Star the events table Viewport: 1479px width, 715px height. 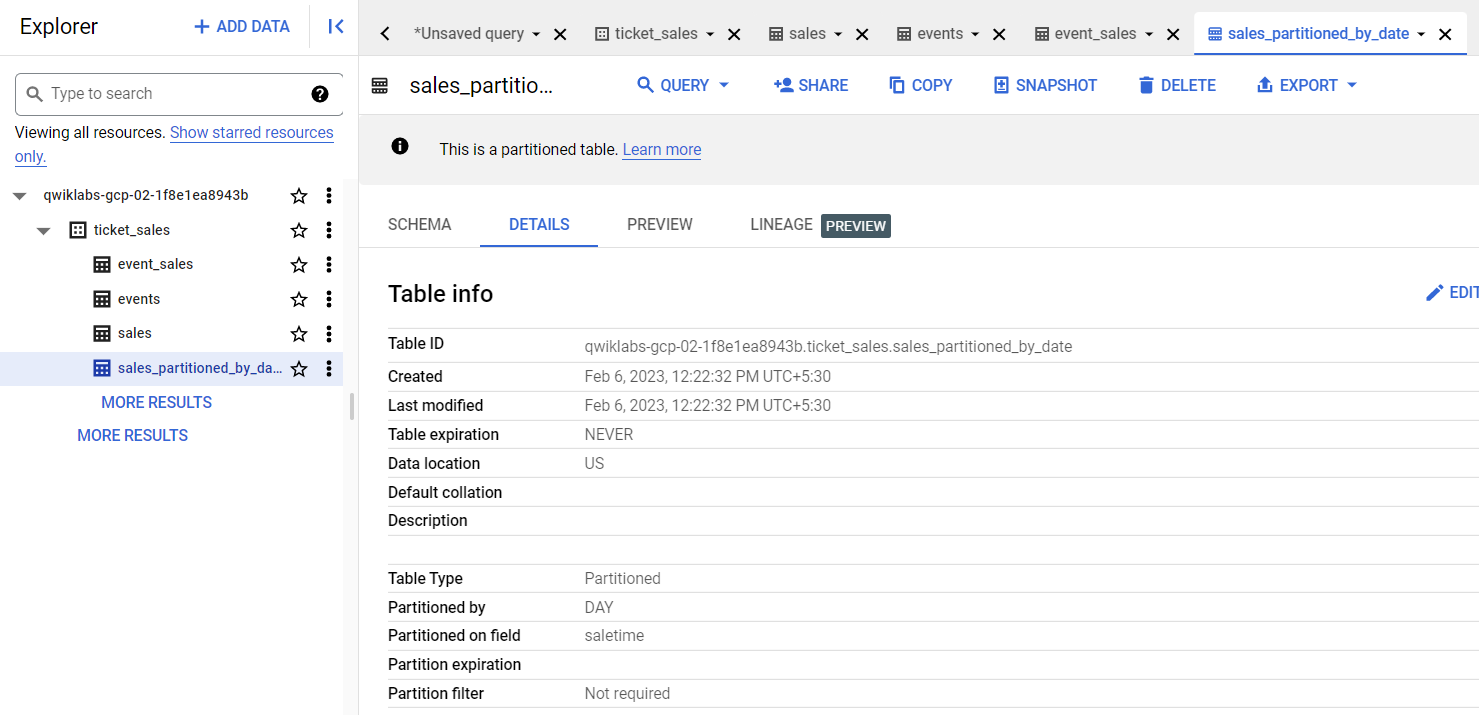pos(298,299)
